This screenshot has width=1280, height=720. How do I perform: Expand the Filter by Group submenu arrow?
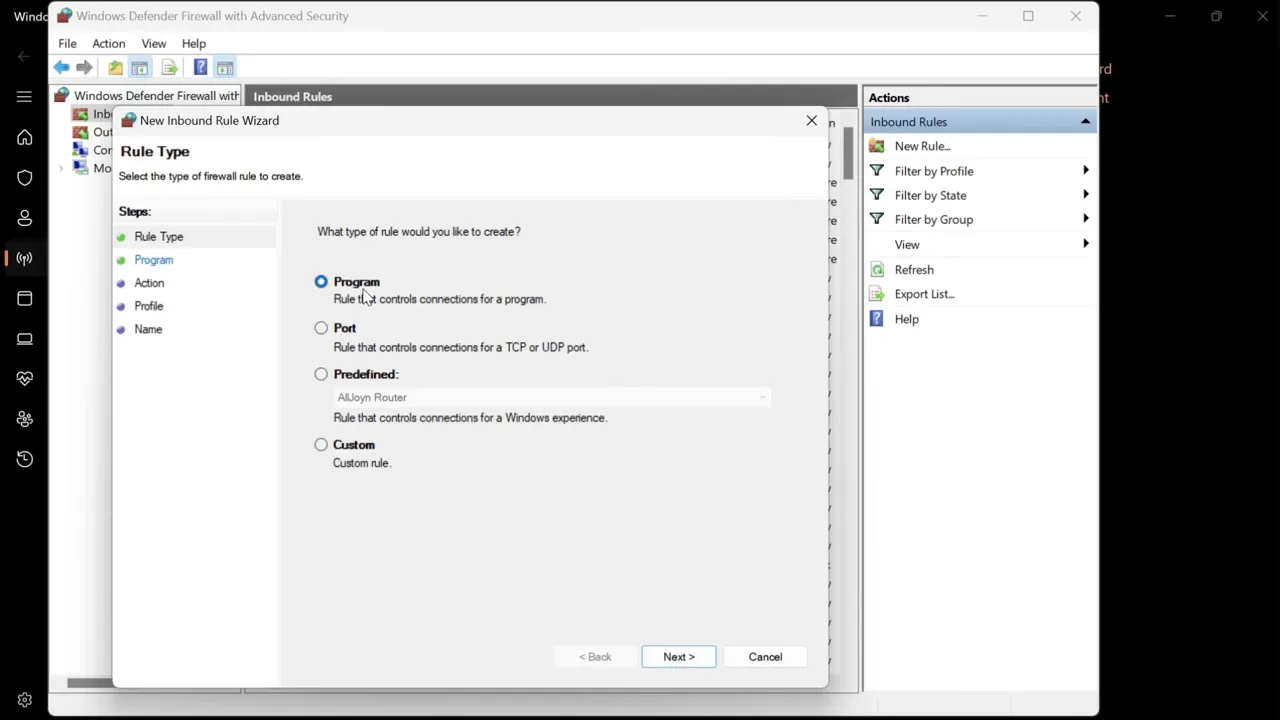tap(1086, 219)
